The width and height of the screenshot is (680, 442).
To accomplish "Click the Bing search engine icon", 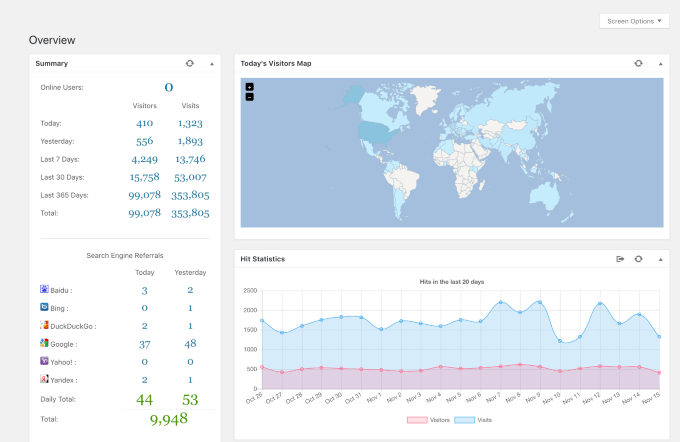I will pyautogui.click(x=44, y=307).
